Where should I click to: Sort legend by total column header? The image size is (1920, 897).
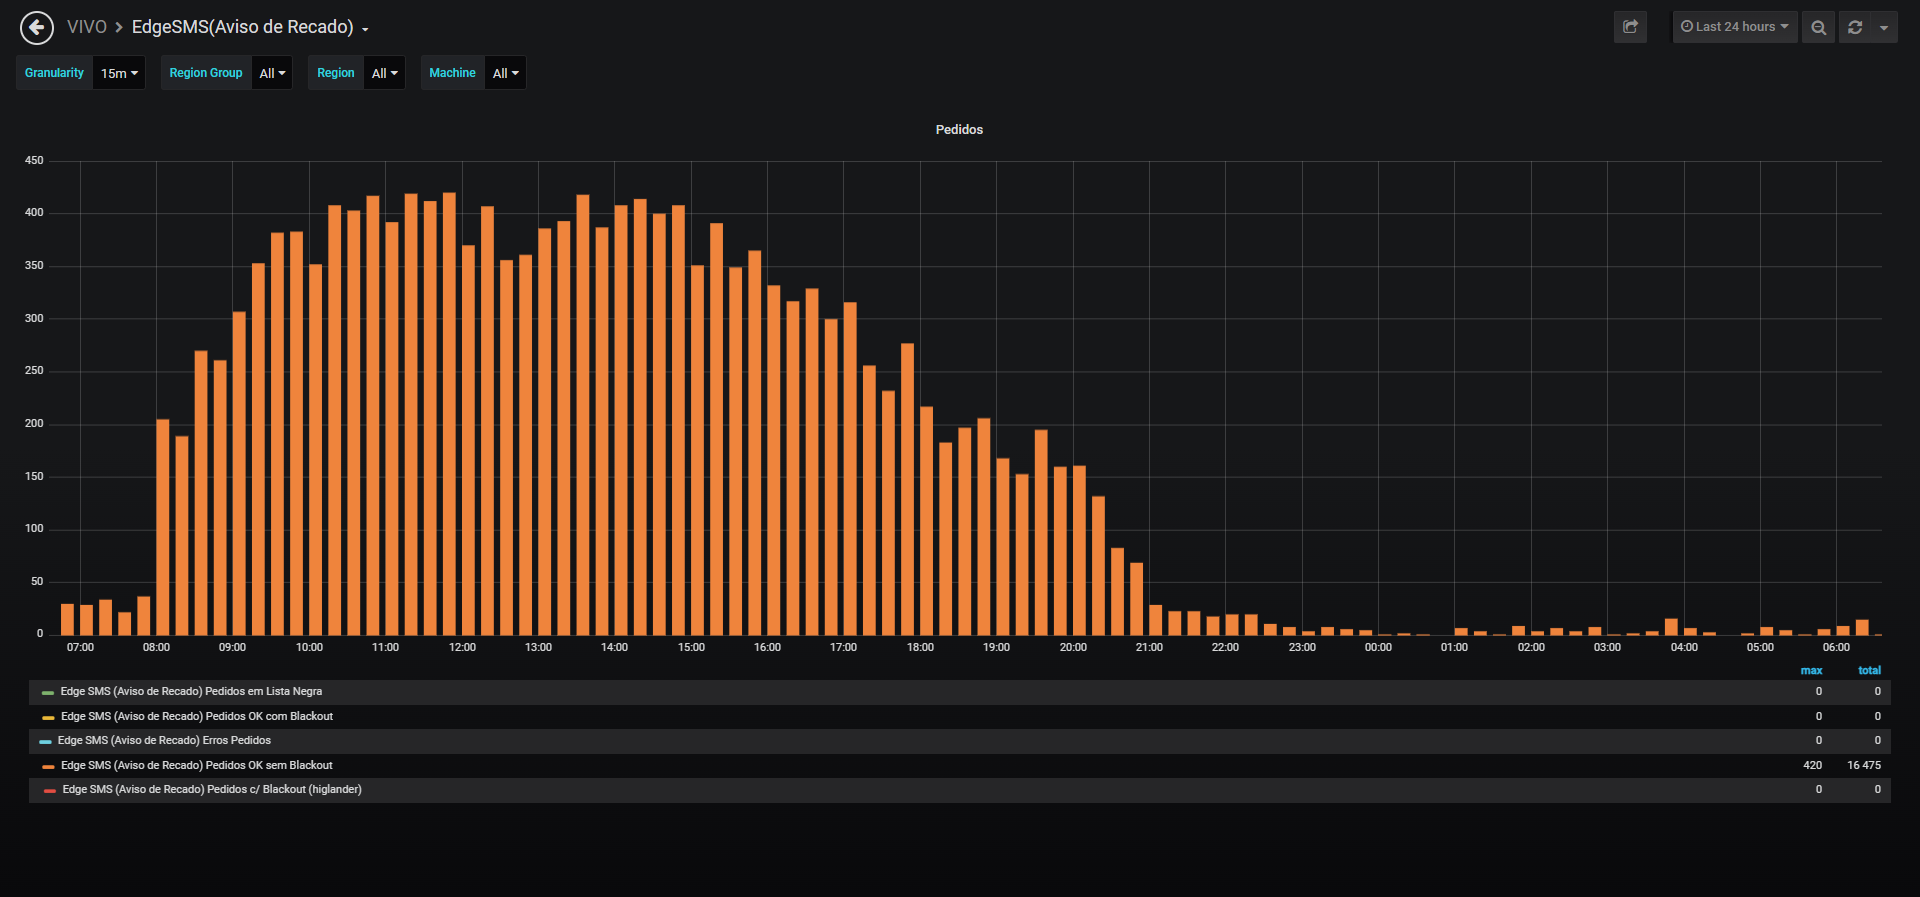point(1869,670)
